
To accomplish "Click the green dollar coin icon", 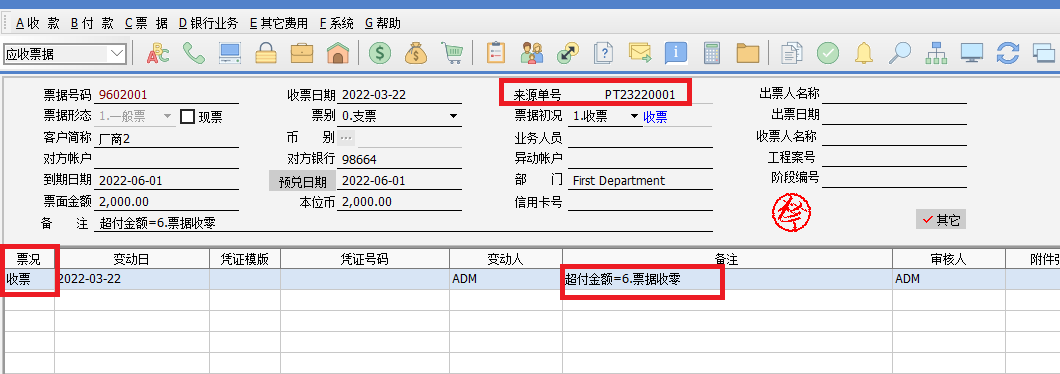I will click(x=380, y=53).
